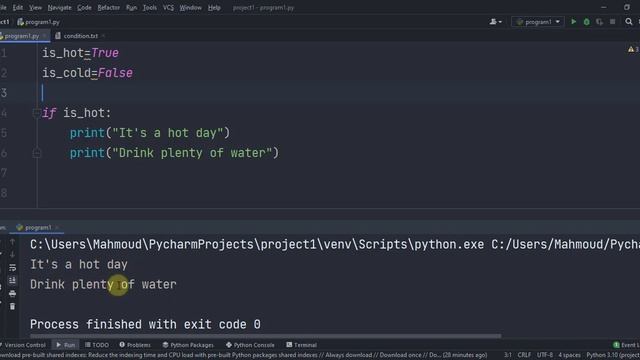Click "Drink plenty of water" print statement code
The image size is (640, 360).
coord(174,153)
